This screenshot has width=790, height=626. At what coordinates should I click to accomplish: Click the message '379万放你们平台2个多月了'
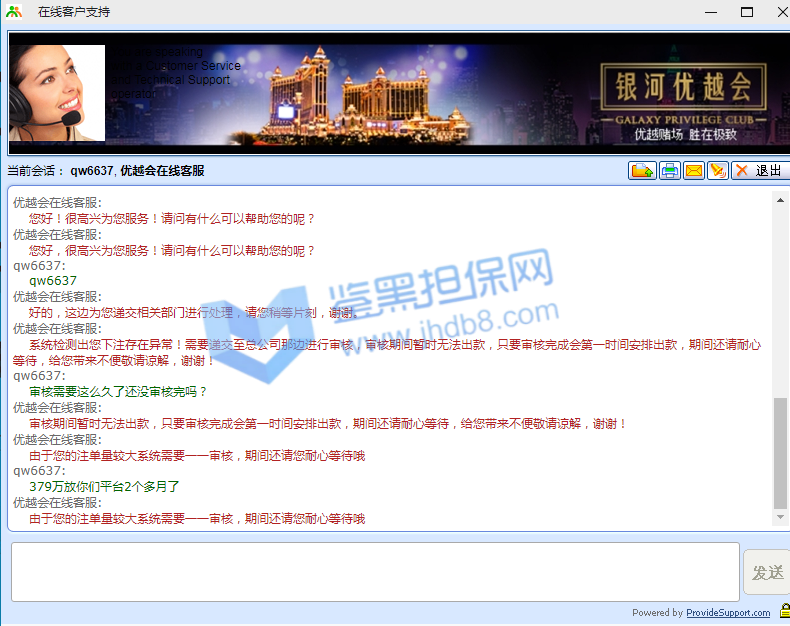coord(104,487)
